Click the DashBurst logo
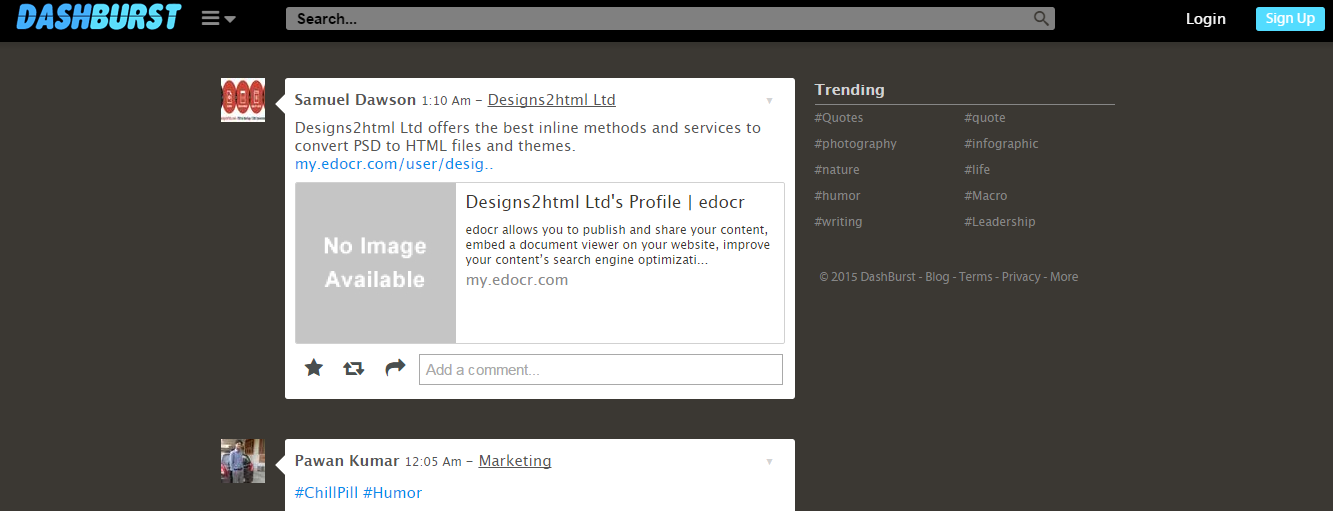Image resolution: width=1333 pixels, height=511 pixels. click(99, 17)
